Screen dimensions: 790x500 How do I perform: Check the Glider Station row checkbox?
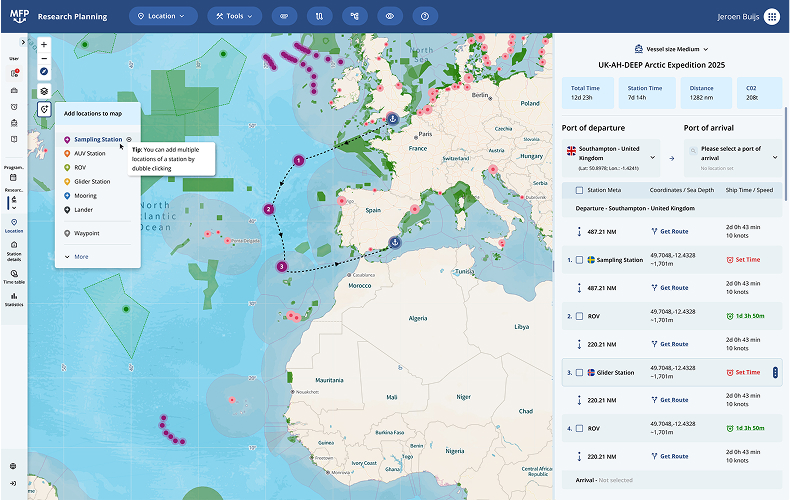pos(580,372)
